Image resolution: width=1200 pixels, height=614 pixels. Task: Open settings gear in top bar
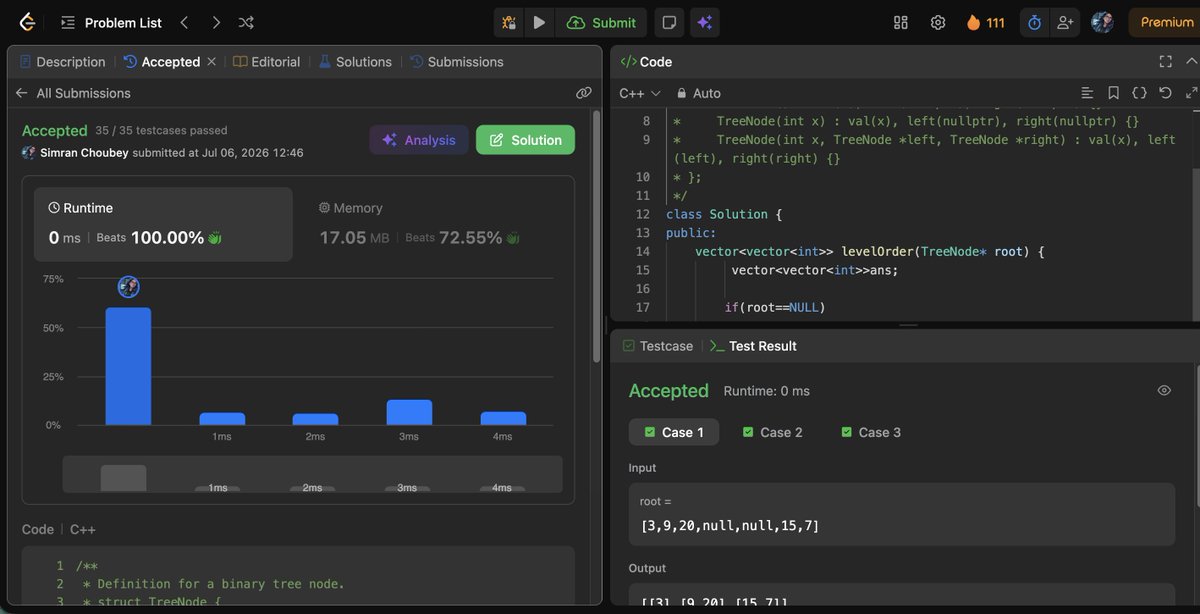point(938,22)
